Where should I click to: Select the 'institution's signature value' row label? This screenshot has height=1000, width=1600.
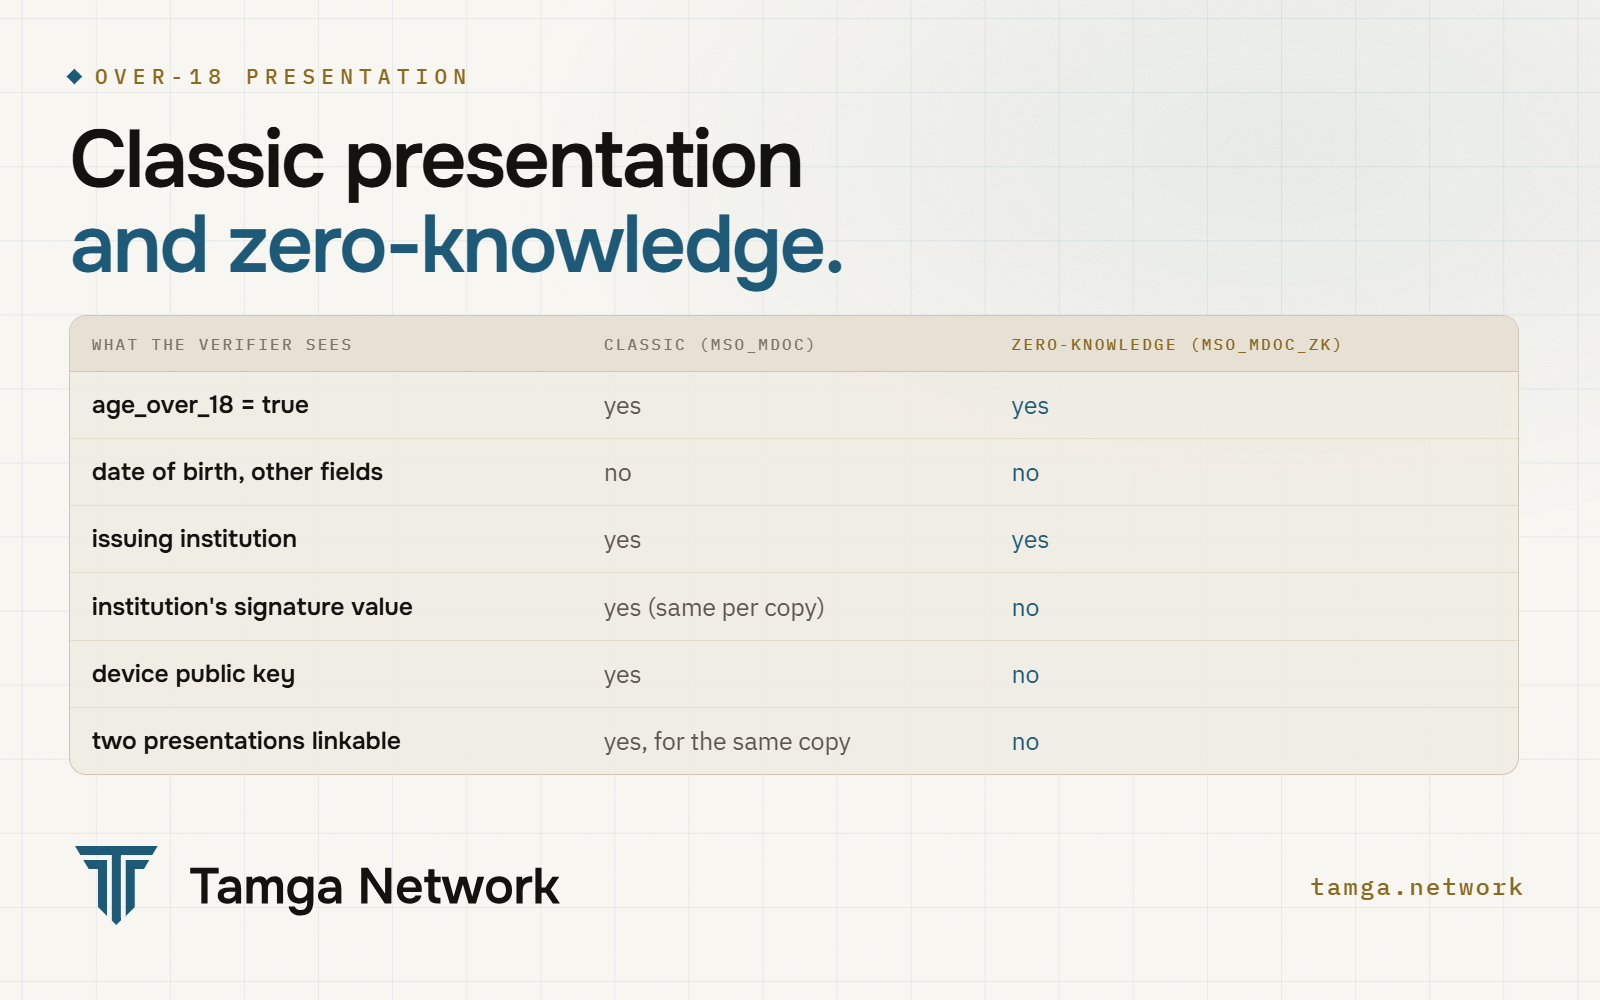click(252, 607)
